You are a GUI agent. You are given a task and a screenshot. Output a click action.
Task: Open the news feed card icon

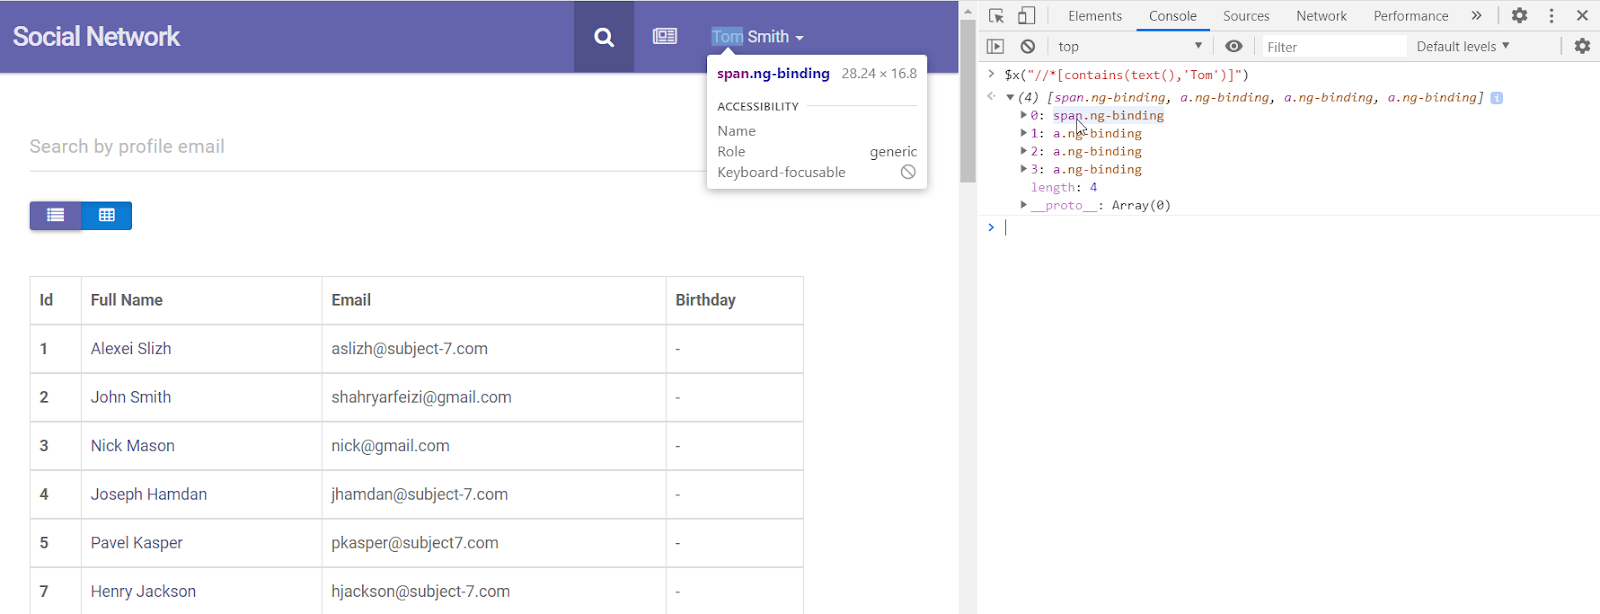(x=665, y=37)
